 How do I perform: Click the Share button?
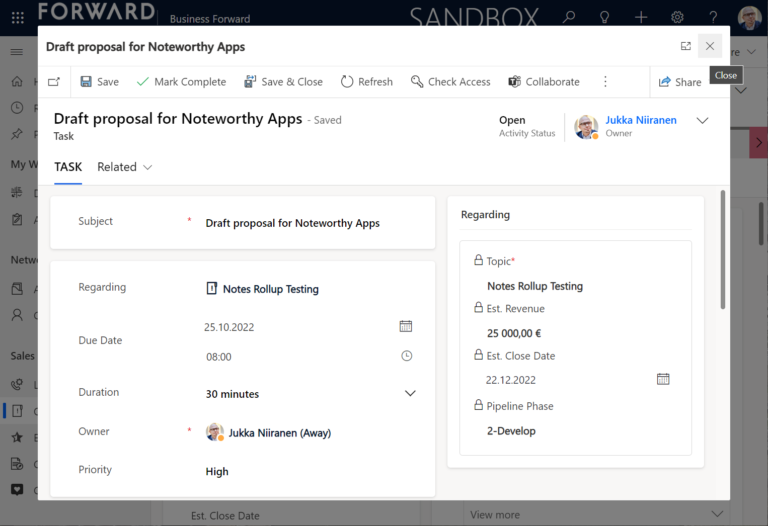680,82
